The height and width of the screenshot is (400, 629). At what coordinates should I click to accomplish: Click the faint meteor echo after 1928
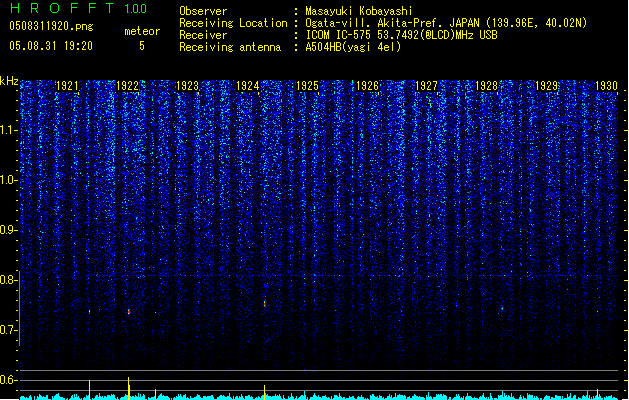tap(502, 309)
